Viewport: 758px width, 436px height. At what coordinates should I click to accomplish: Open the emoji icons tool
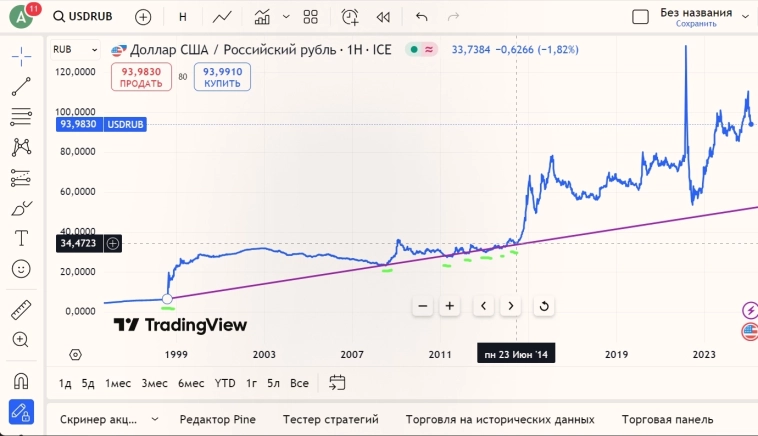point(21,269)
